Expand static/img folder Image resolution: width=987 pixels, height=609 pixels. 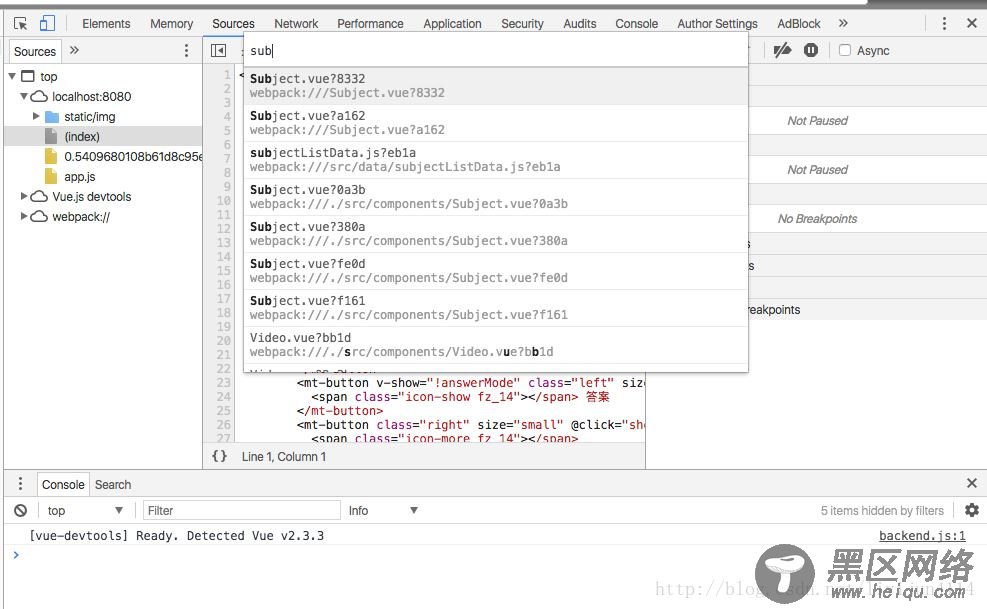[x=36, y=117]
